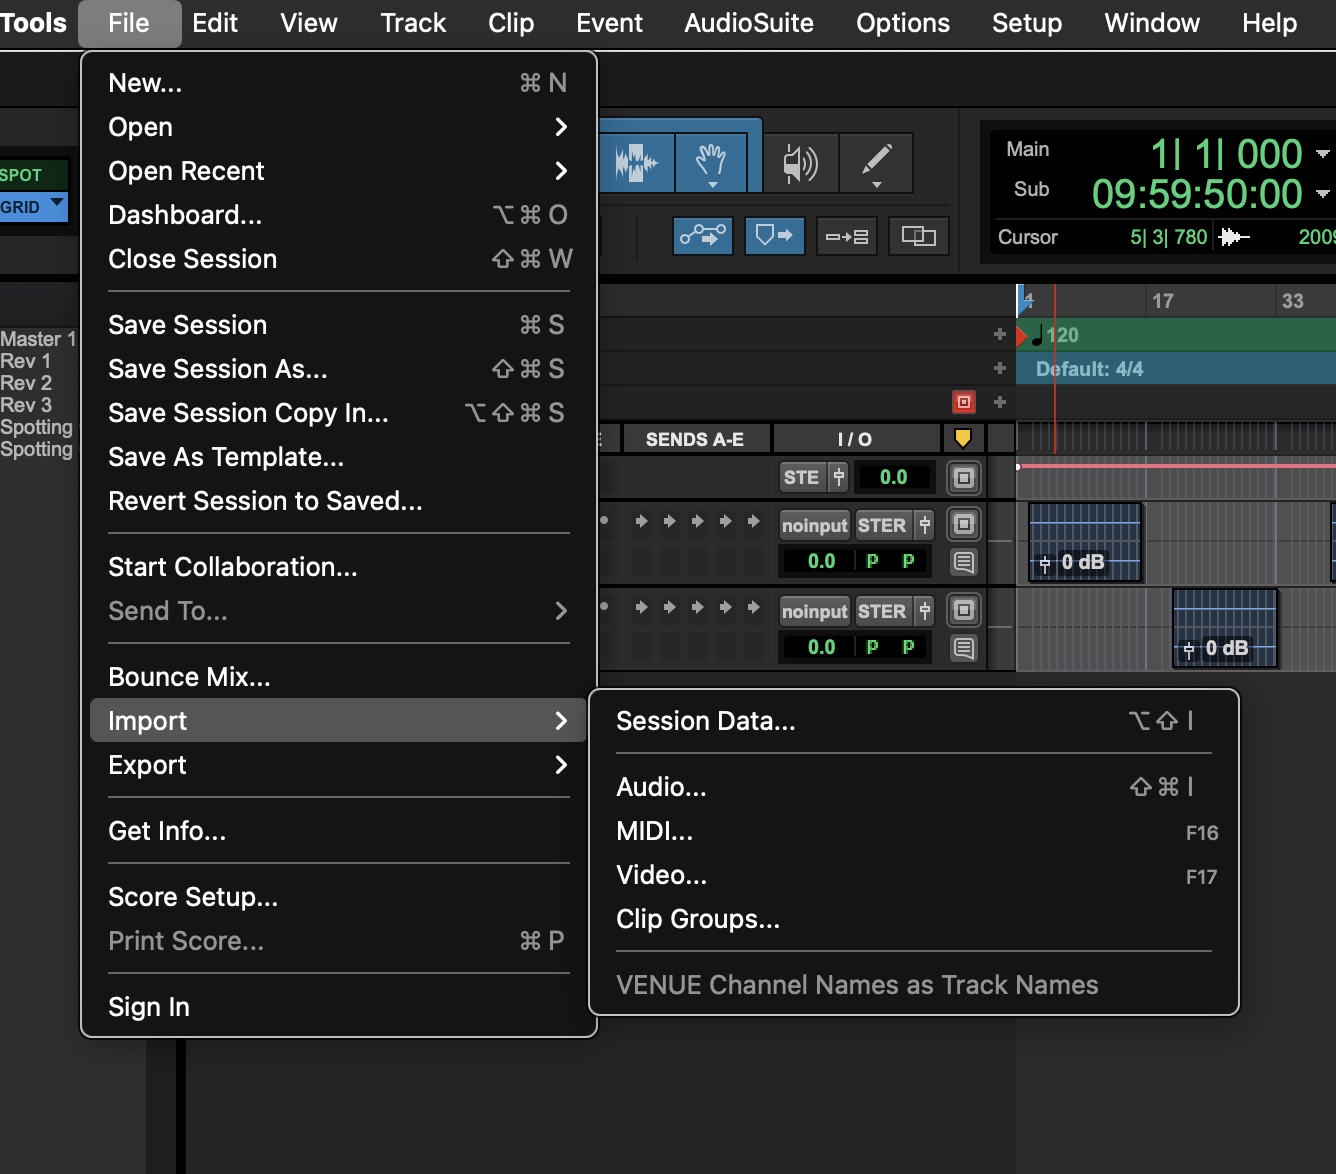Select the Pencil tool

click(876, 163)
